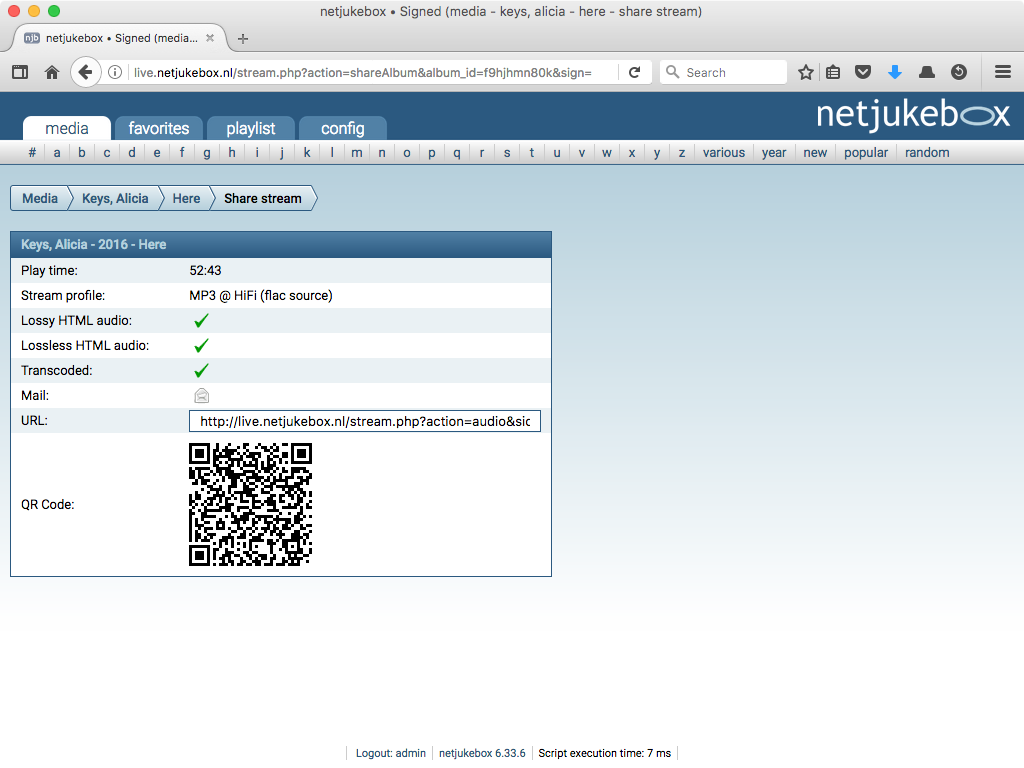The width and height of the screenshot is (1024, 768).
Task: Click the Transcoded checkmark
Action: click(201, 370)
